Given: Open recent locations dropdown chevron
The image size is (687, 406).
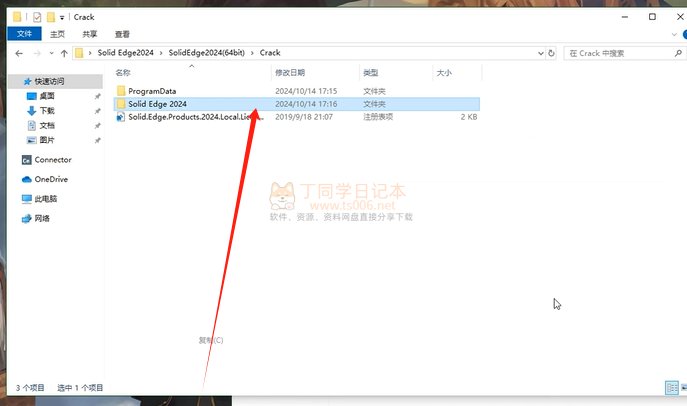Looking at the screenshot, I should point(51,53).
